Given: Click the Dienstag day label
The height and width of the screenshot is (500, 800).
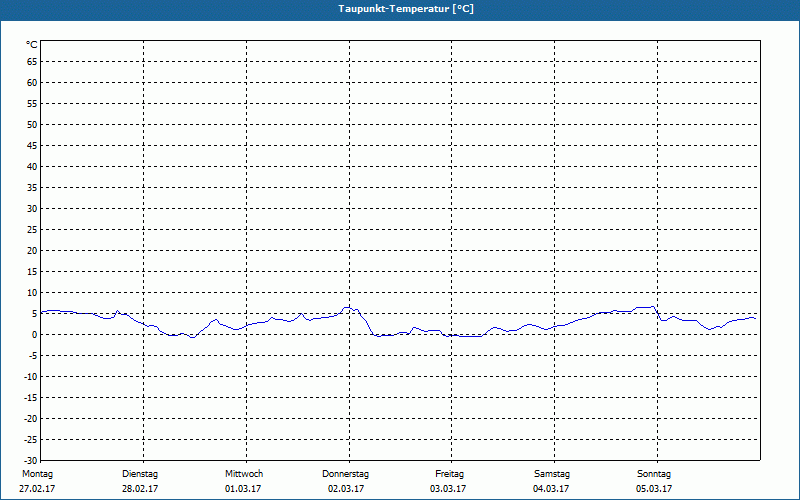Looking at the screenshot, I should click(x=140, y=474).
